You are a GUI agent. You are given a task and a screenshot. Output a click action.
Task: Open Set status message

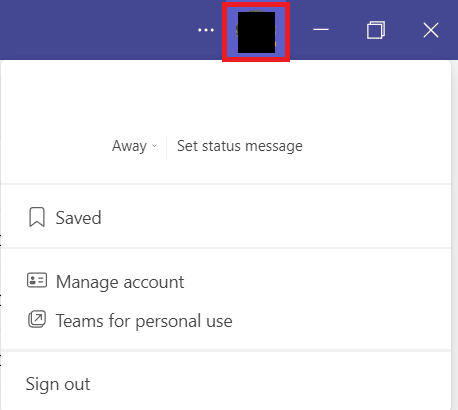tap(240, 146)
